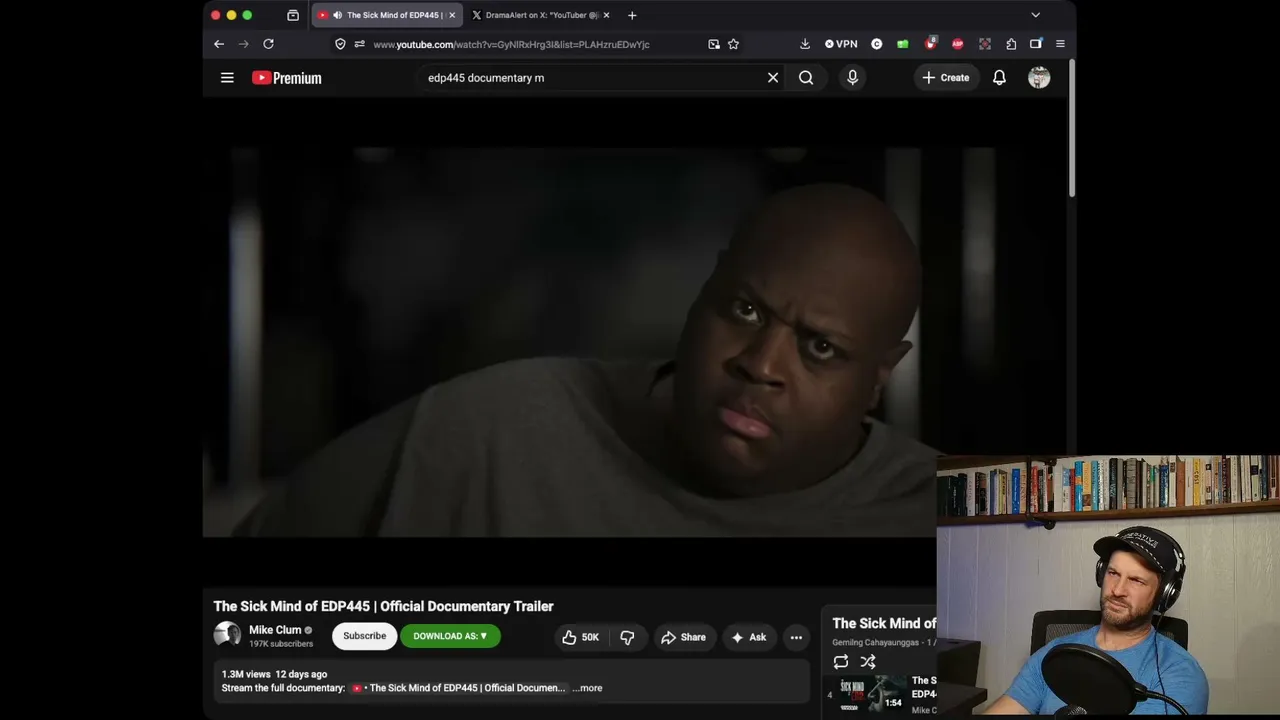Go forward in browser history
The image size is (1280, 720).
(243, 44)
